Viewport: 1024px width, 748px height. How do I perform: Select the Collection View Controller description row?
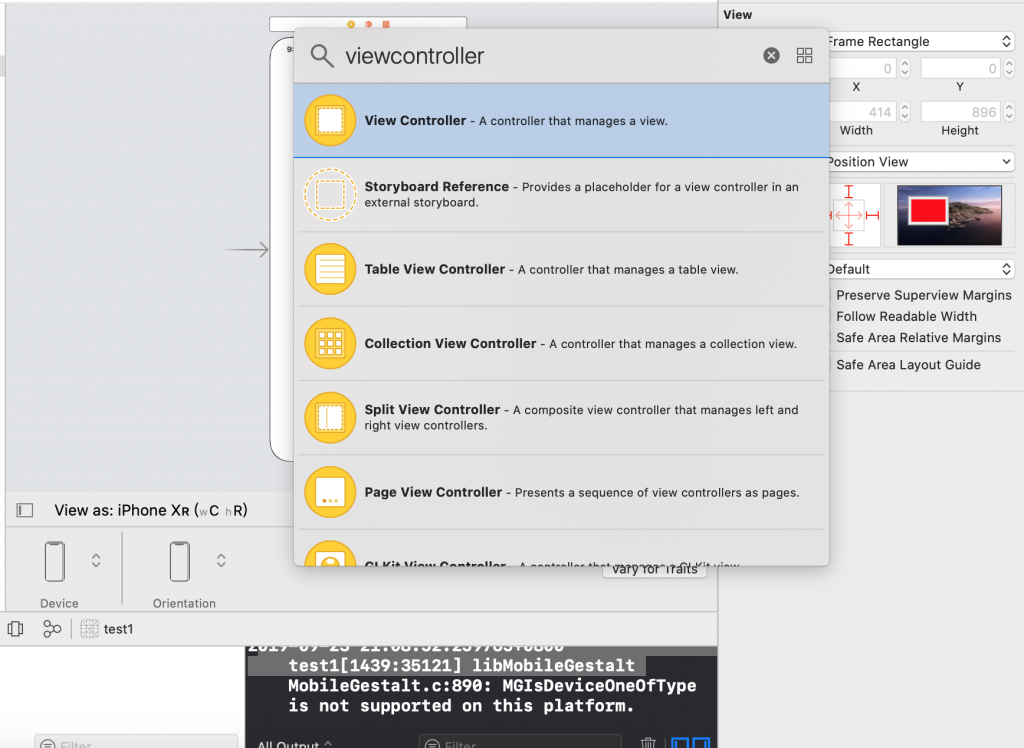pyautogui.click(x=561, y=344)
